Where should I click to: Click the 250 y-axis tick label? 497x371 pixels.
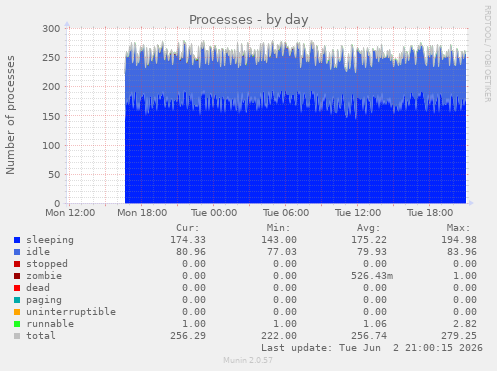tap(51, 58)
